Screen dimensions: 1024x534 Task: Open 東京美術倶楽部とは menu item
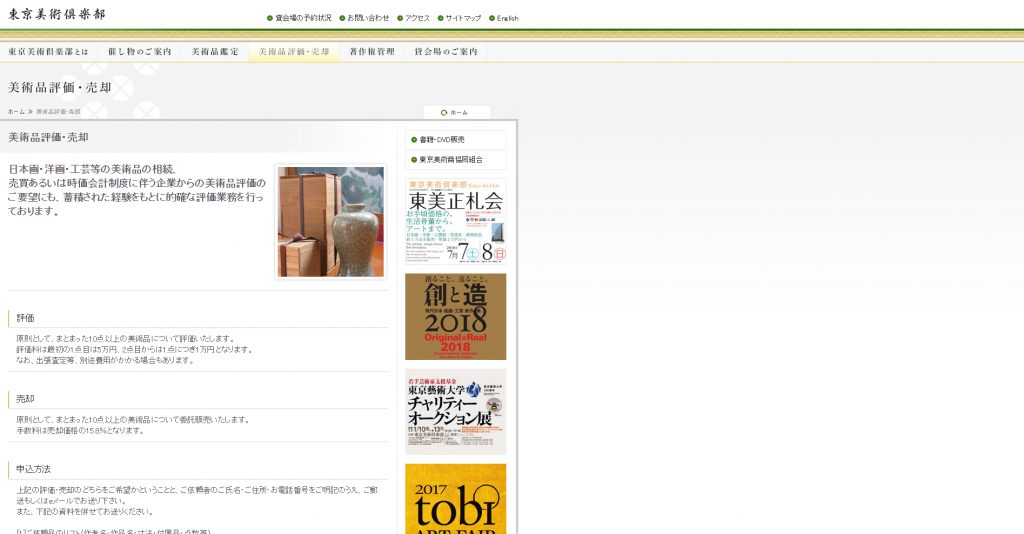[48, 52]
